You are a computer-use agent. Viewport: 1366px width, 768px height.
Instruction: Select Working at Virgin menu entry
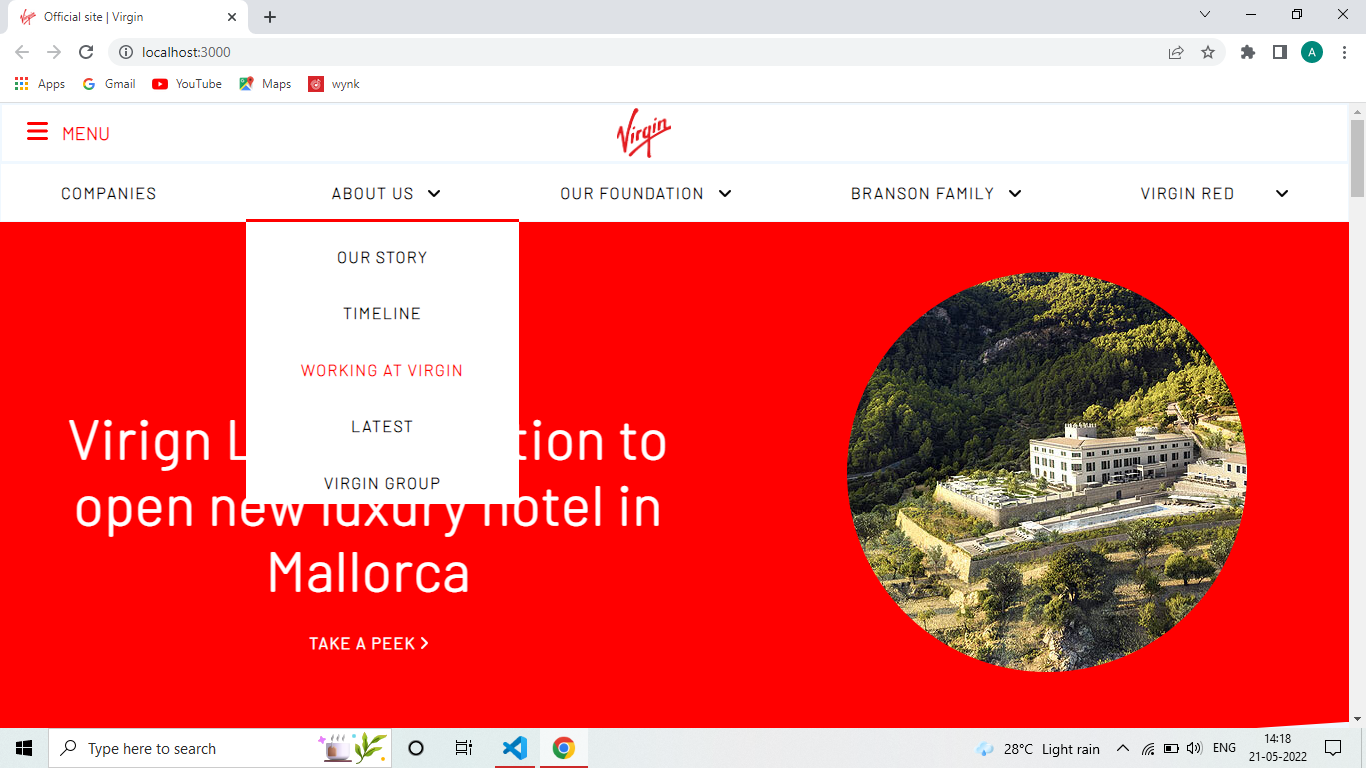(382, 370)
